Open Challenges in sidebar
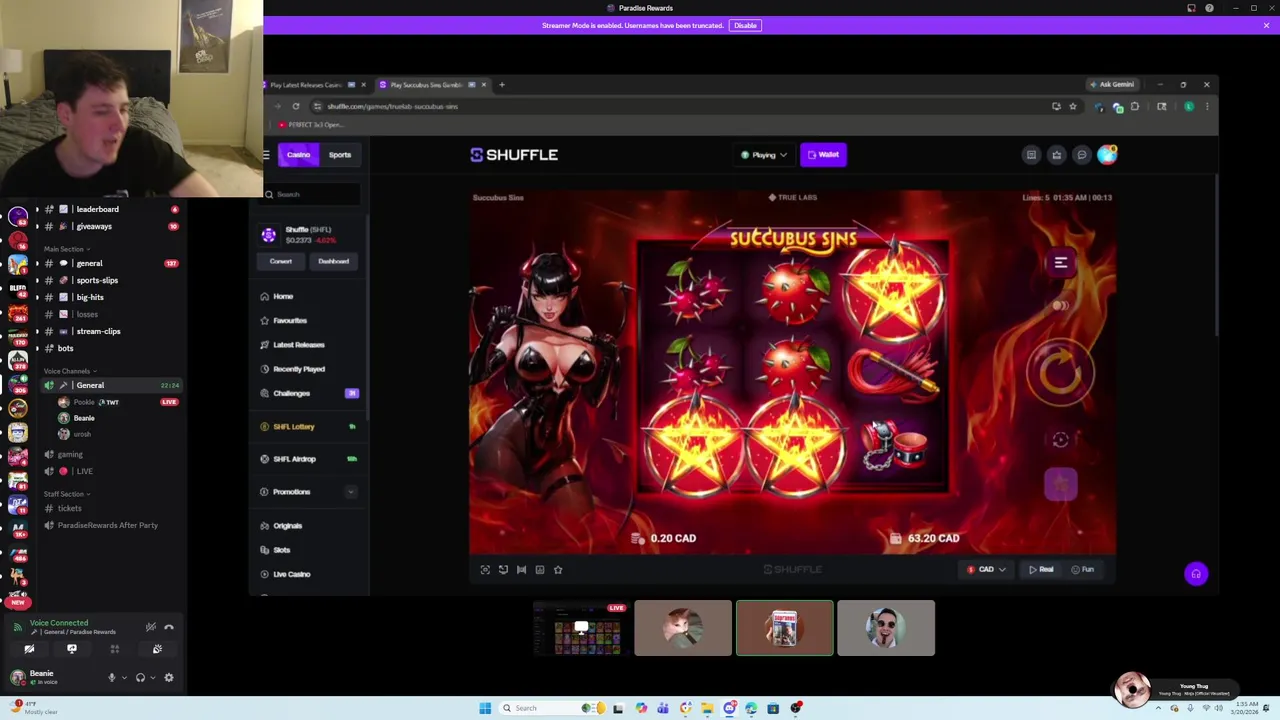 pyautogui.click(x=291, y=394)
